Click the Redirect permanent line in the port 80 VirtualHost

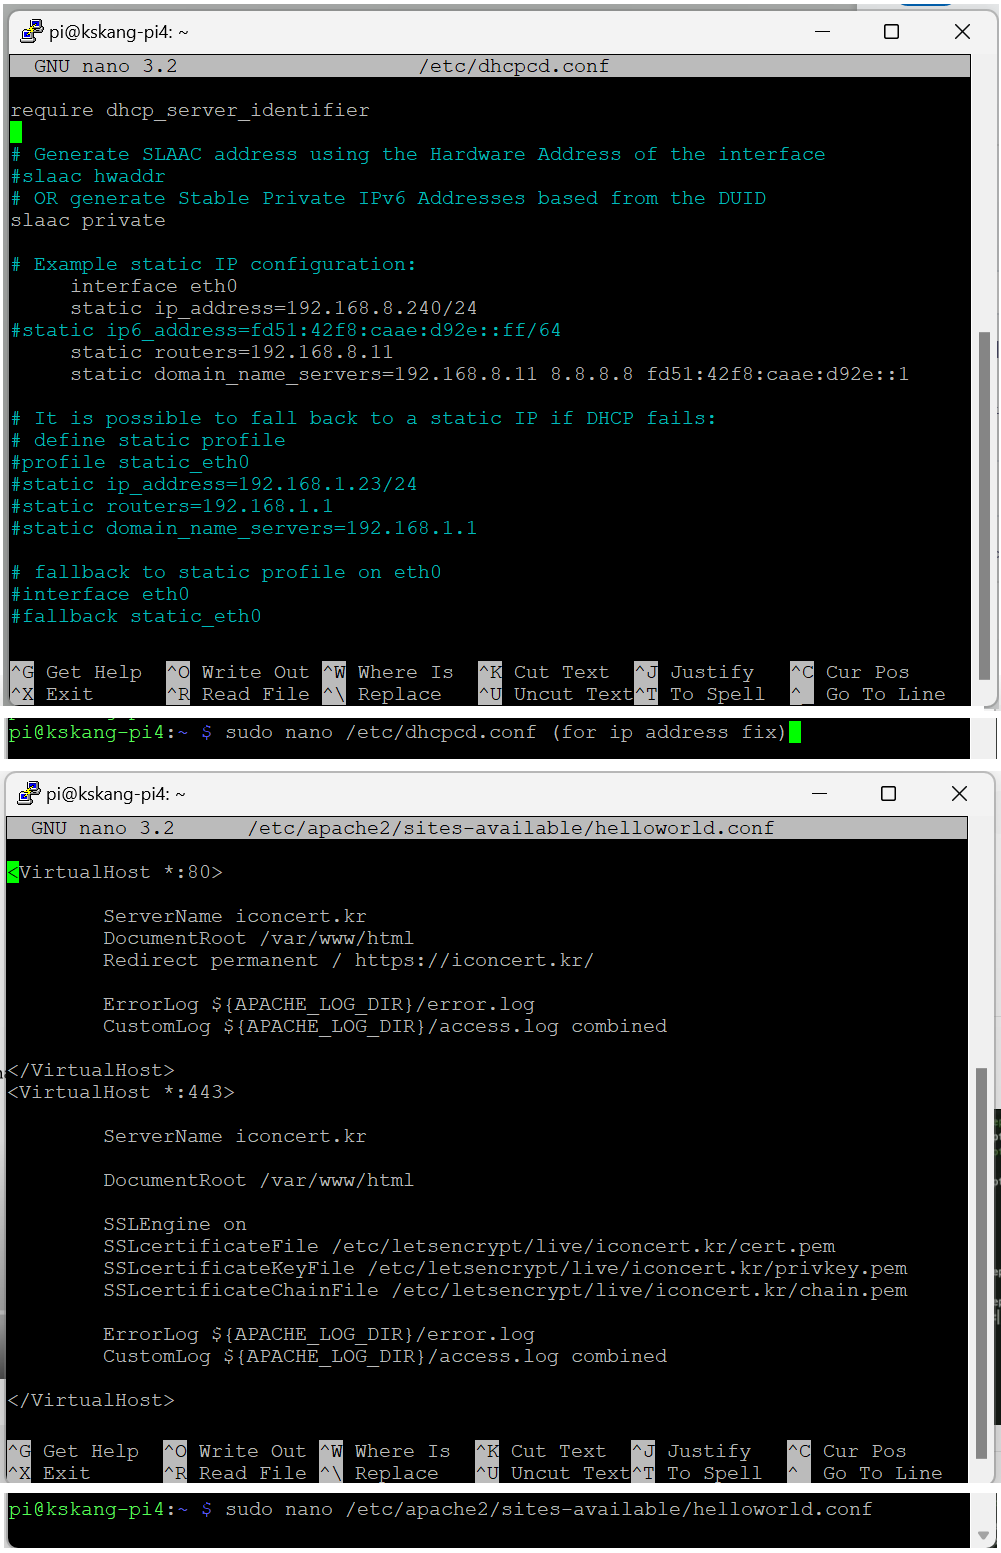pos(348,960)
